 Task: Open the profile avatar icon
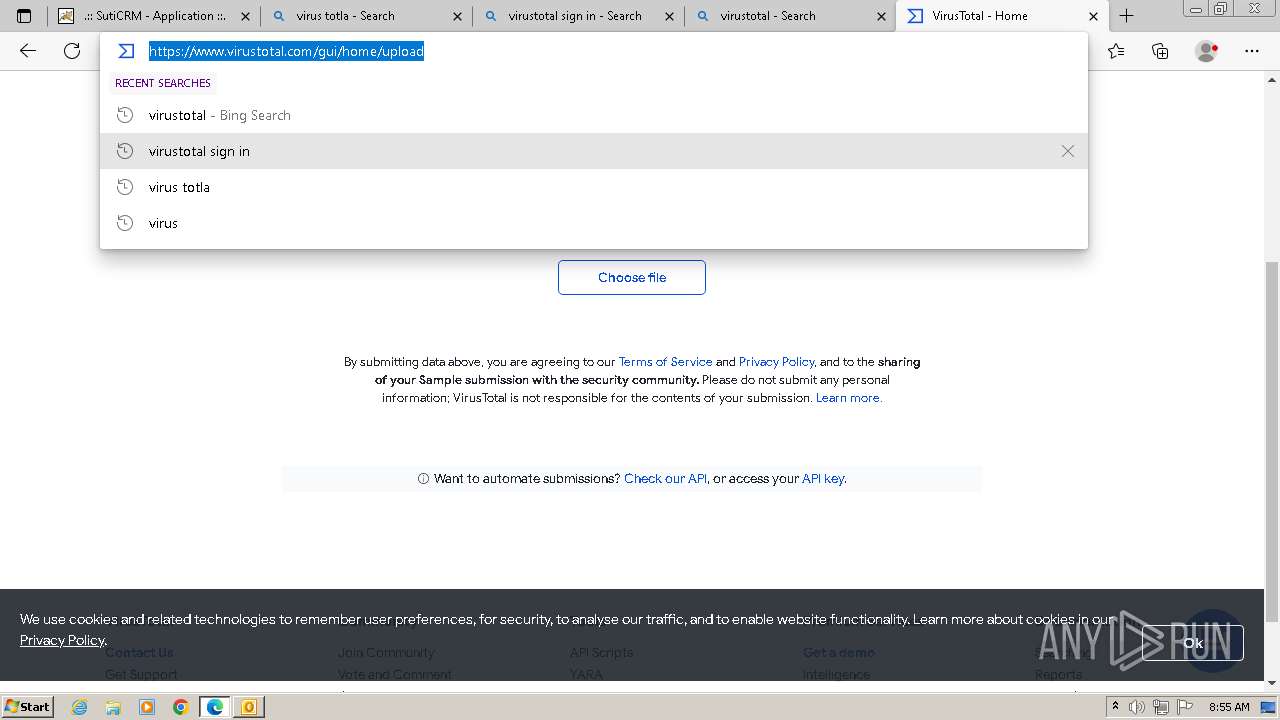1207,51
